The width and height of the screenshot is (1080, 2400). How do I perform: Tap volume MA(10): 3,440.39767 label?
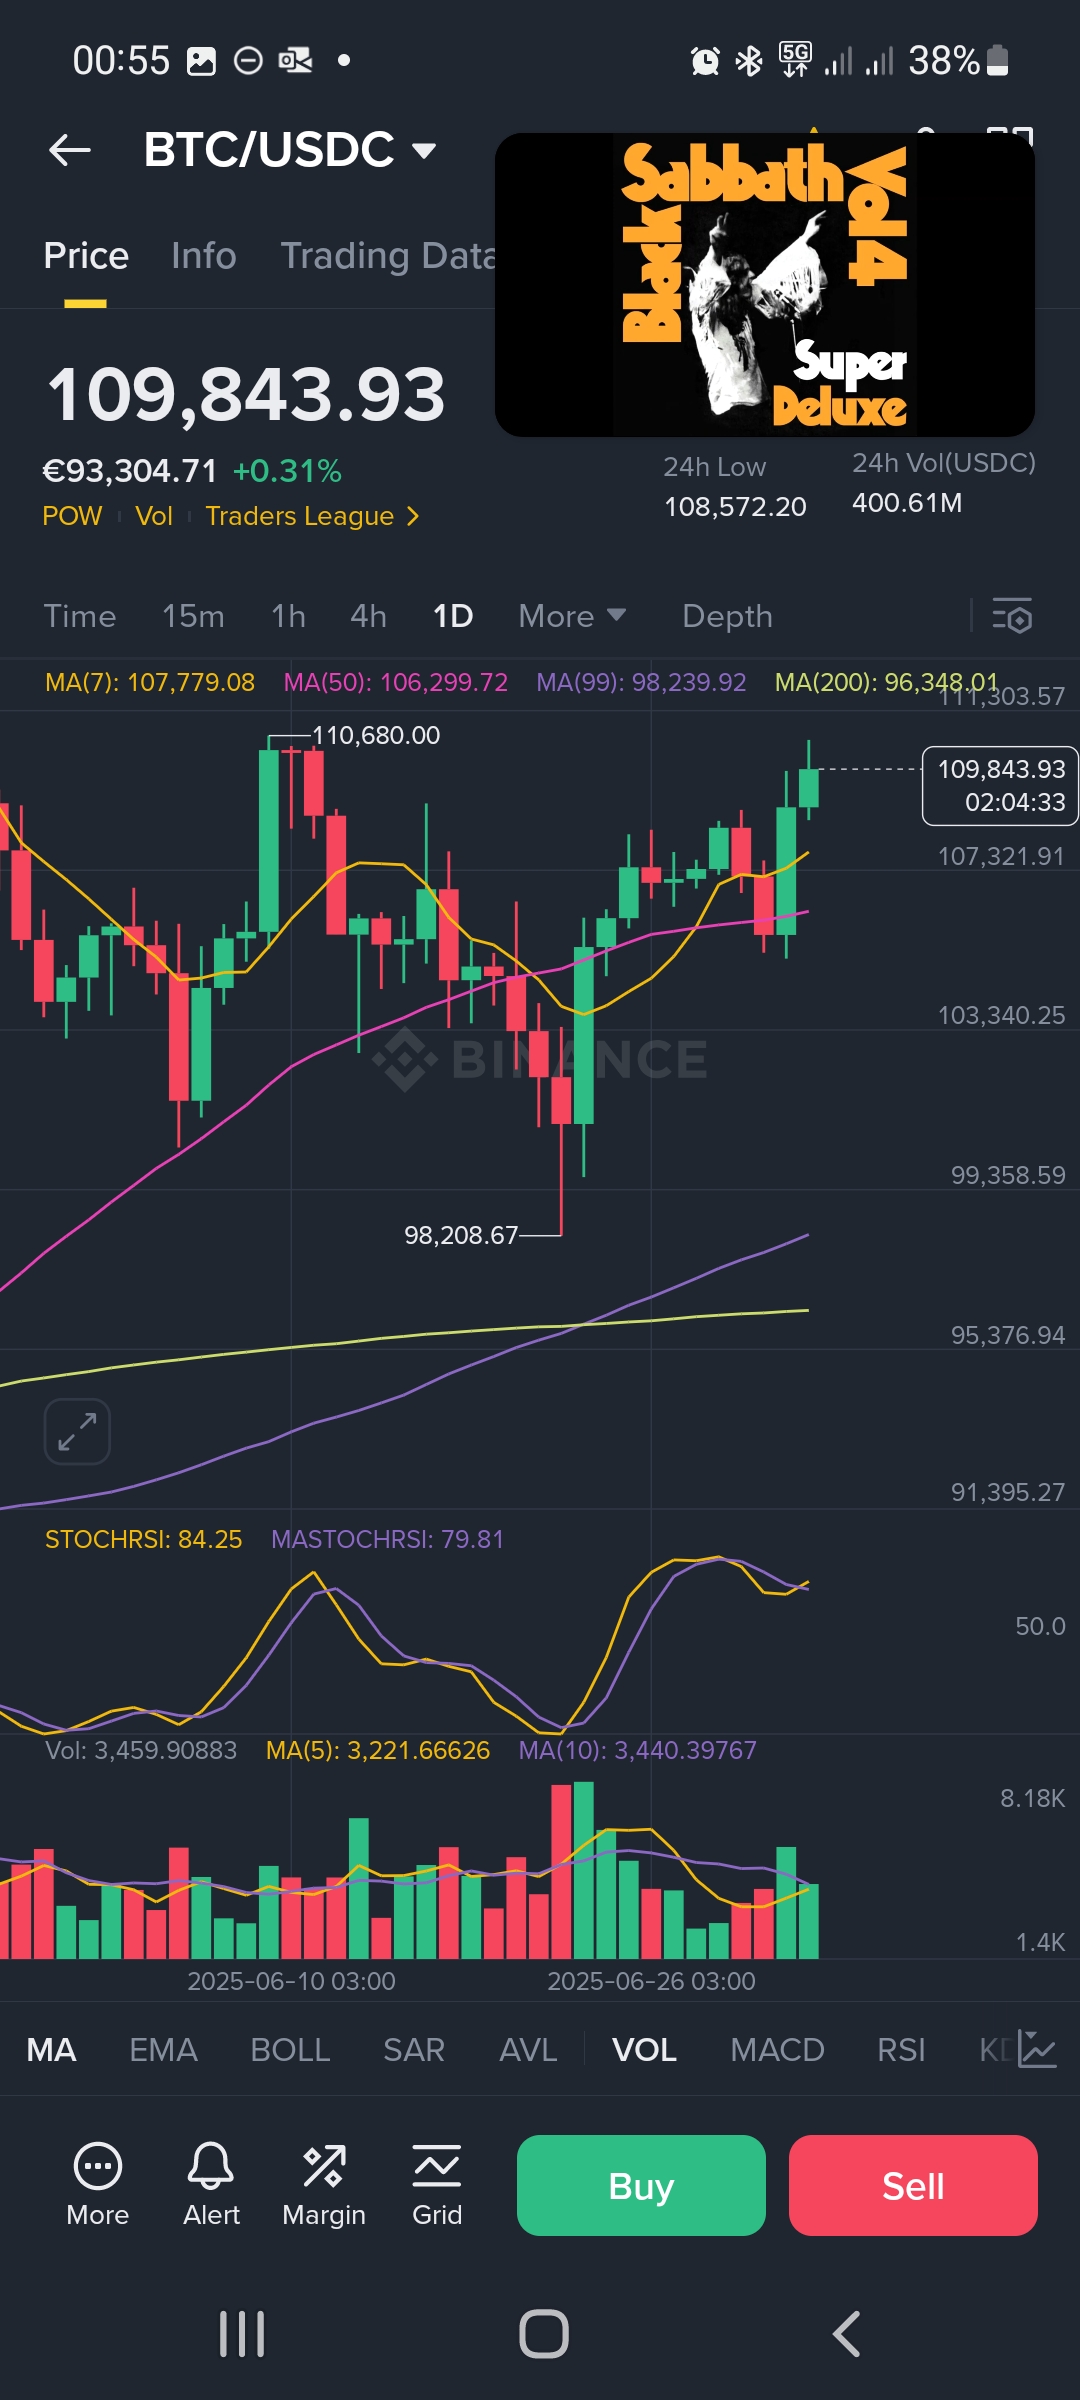(637, 1750)
